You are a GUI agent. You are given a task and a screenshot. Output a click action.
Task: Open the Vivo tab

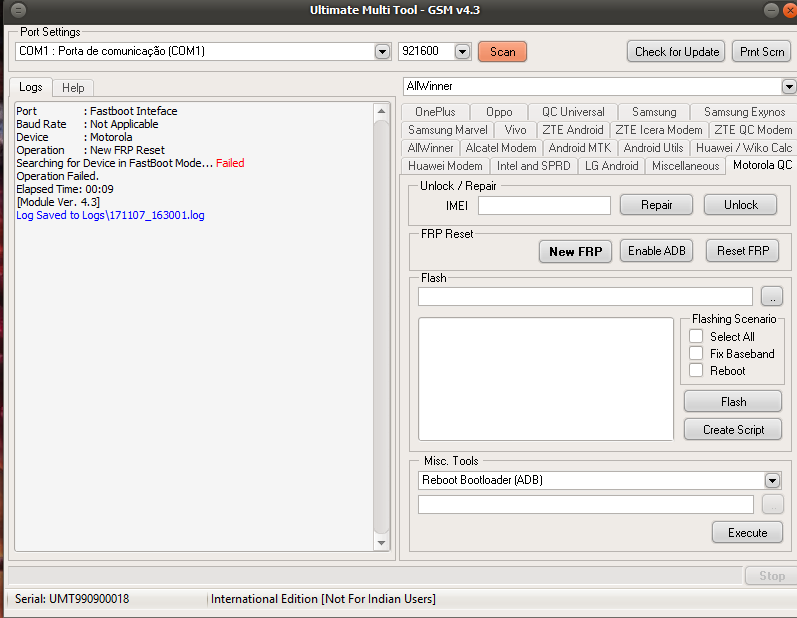click(x=515, y=130)
